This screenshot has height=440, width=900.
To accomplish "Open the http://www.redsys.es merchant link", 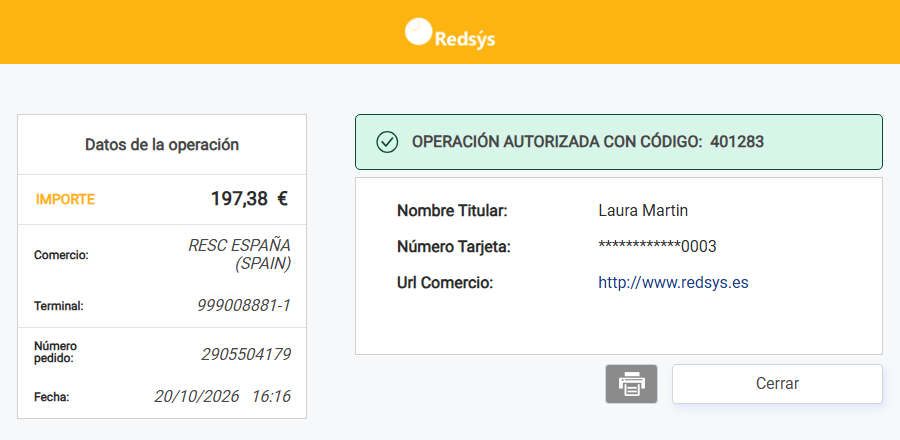I will click(x=673, y=282).
